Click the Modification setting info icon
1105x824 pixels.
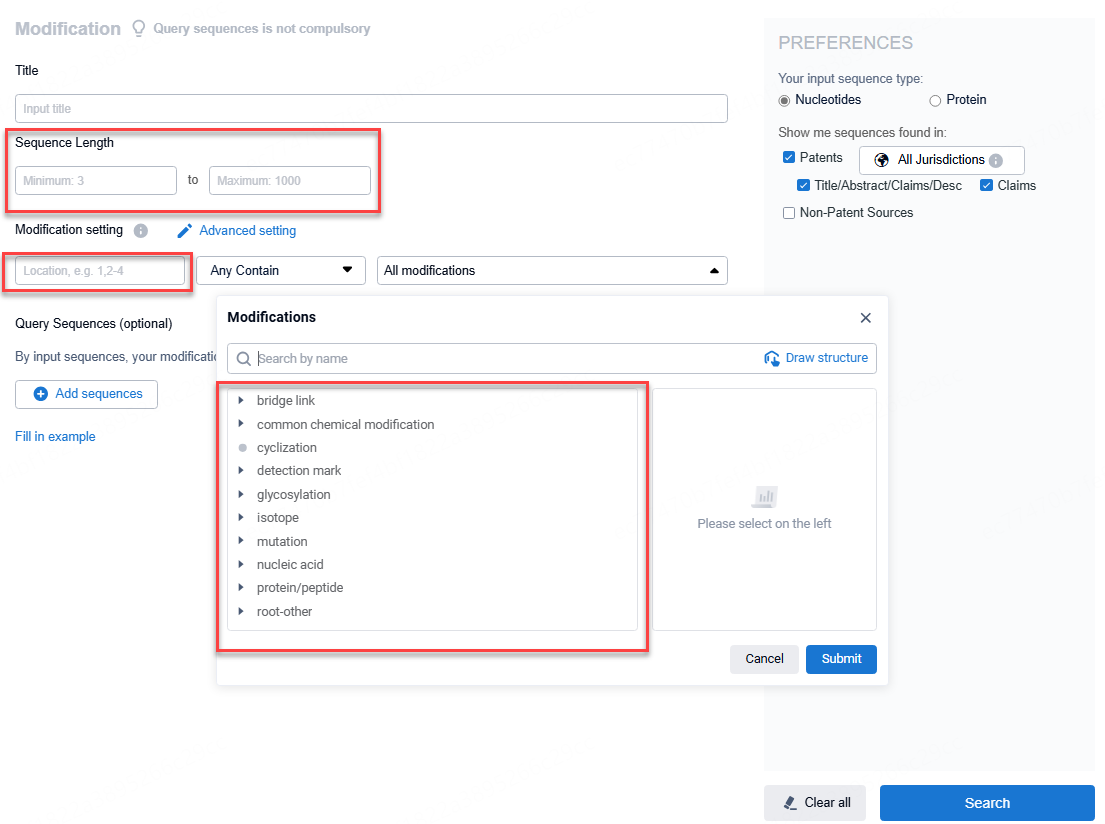(141, 231)
